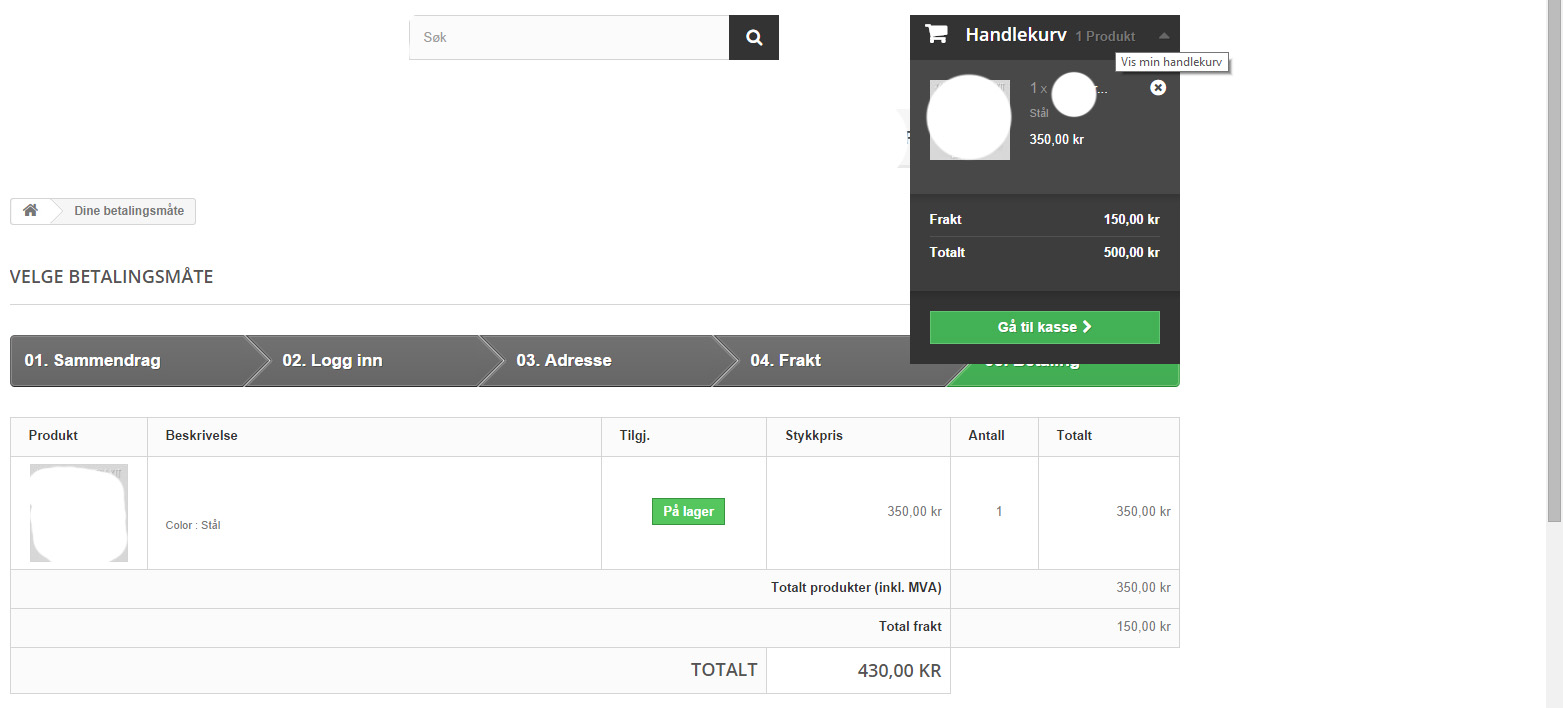Image resolution: width=1563 pixels, height=708 pixels.
Task: Click the 1 Produkt cart count text
Action: coord(1105,36)
